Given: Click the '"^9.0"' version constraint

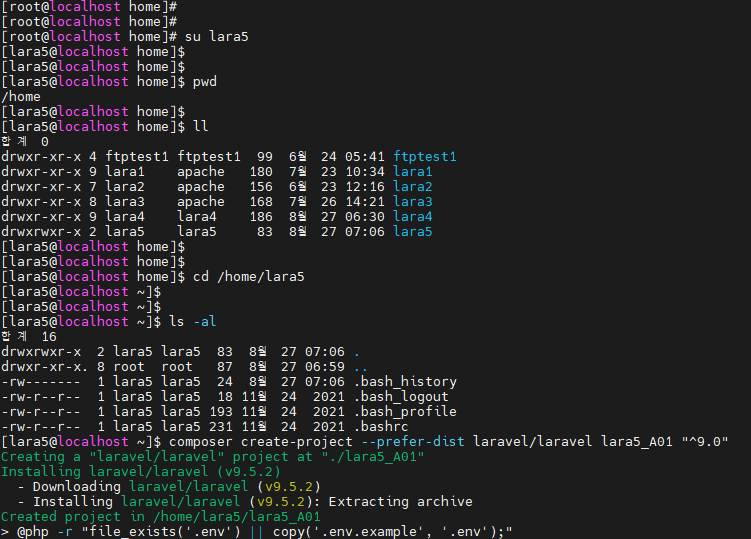Looking at the screenshot, I should (705, 442).
